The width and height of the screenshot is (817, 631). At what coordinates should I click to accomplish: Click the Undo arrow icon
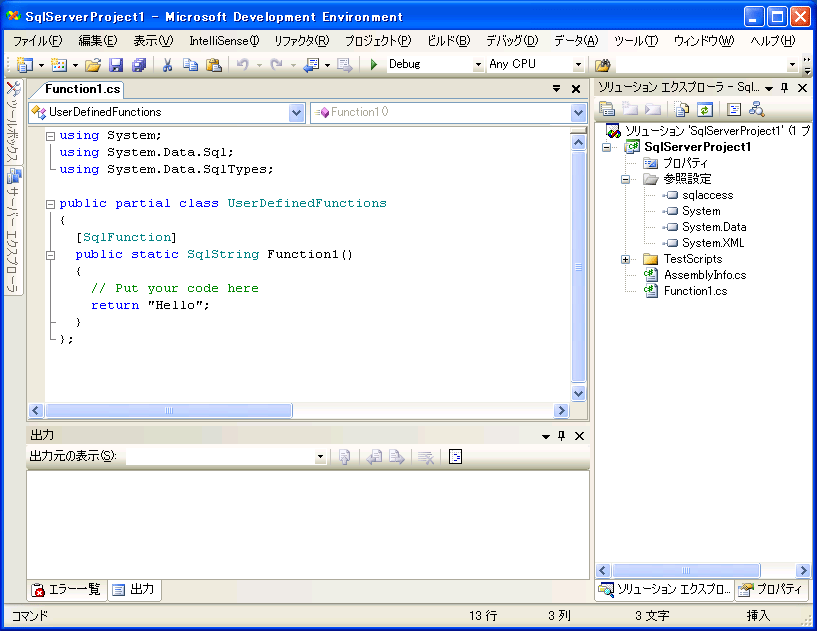(242, 65)
